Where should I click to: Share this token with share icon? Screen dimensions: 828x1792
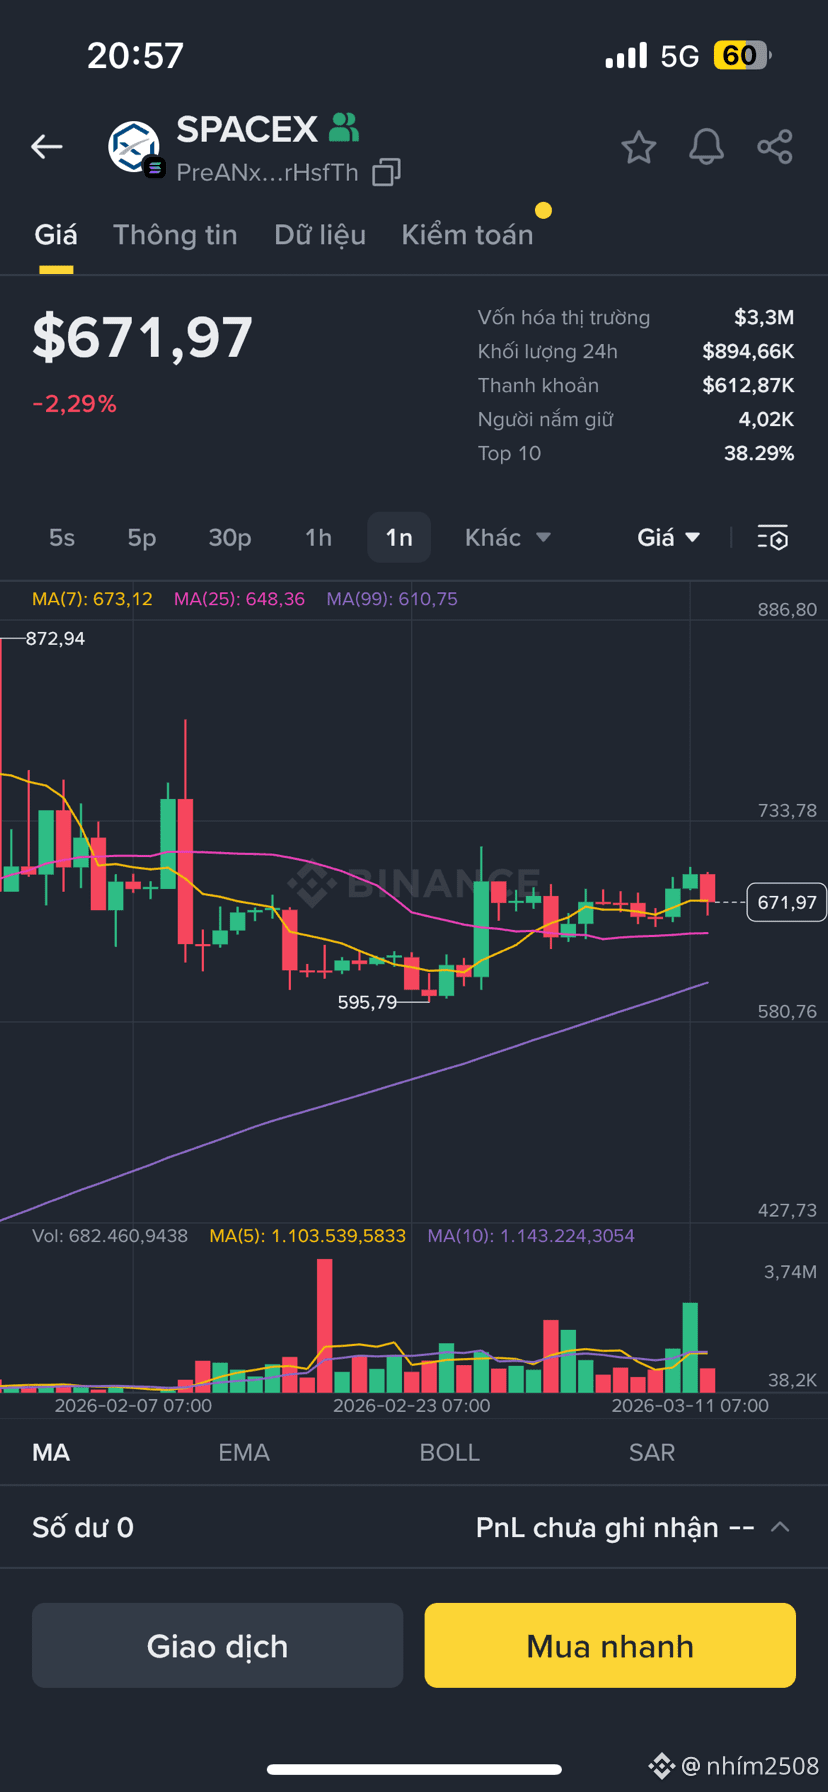(x=775, y=147)
